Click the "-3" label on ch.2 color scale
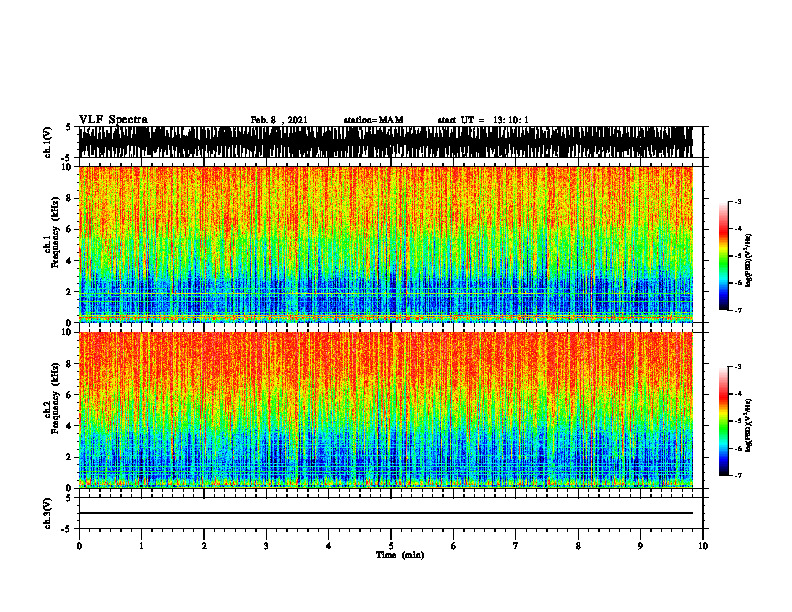The image size is (792, 612). [x=738, y=367]
